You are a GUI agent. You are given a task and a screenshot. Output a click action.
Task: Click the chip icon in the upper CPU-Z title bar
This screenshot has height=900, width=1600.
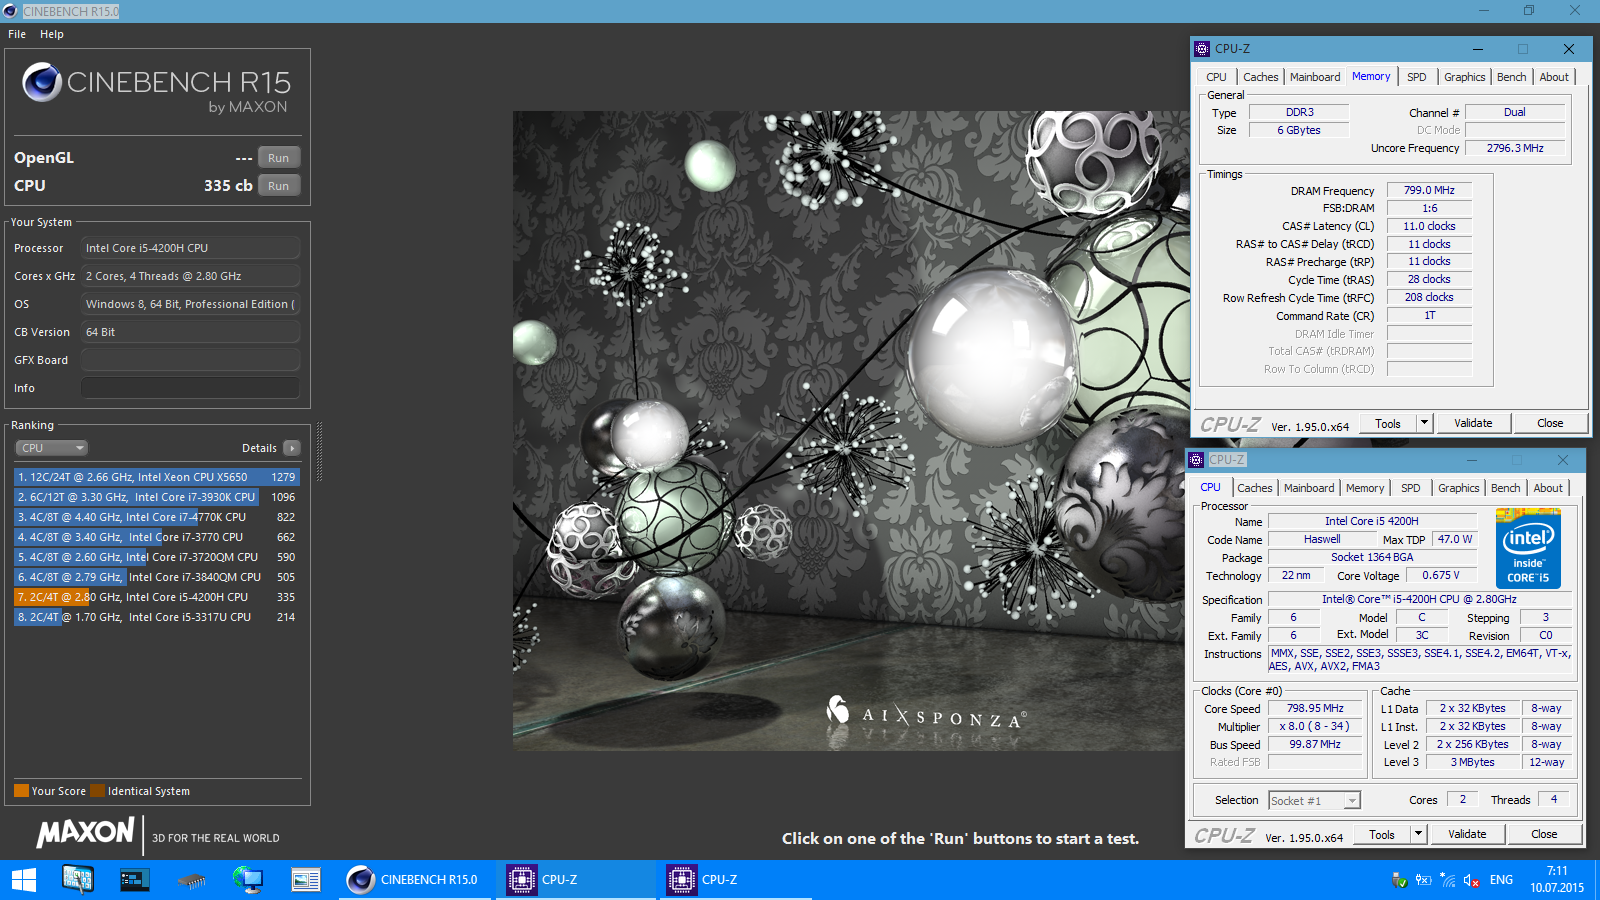[x=1202, y=49]
